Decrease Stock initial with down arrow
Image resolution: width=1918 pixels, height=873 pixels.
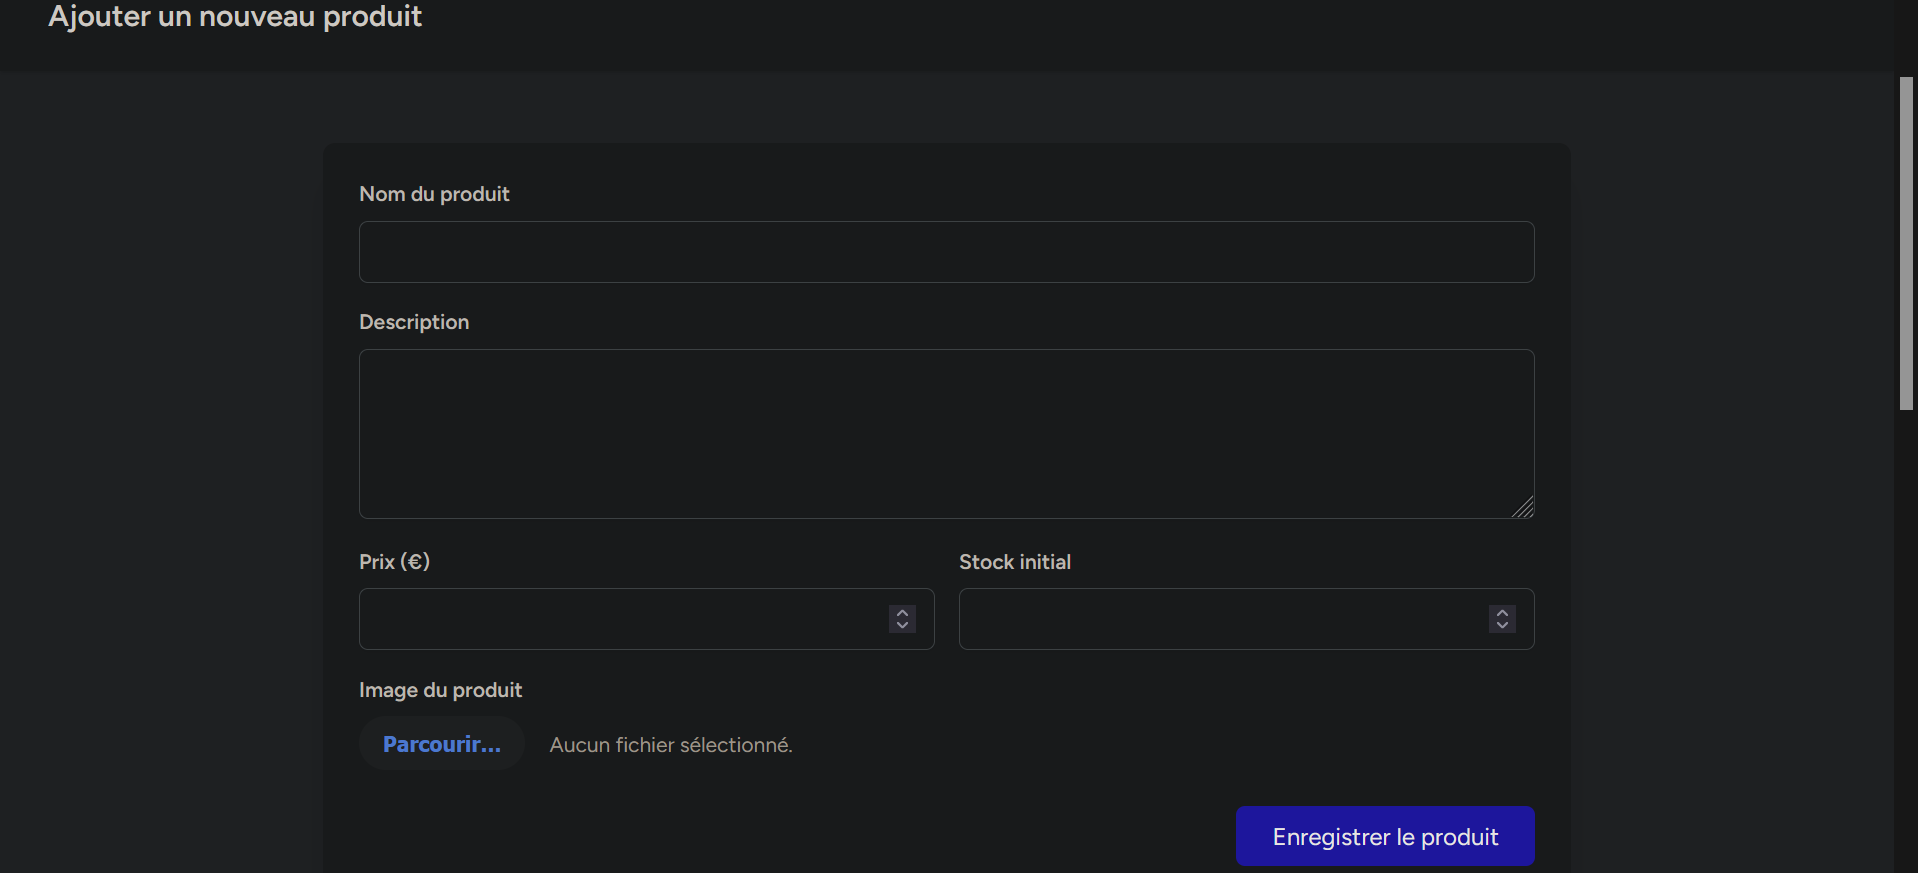point(1502,626)
